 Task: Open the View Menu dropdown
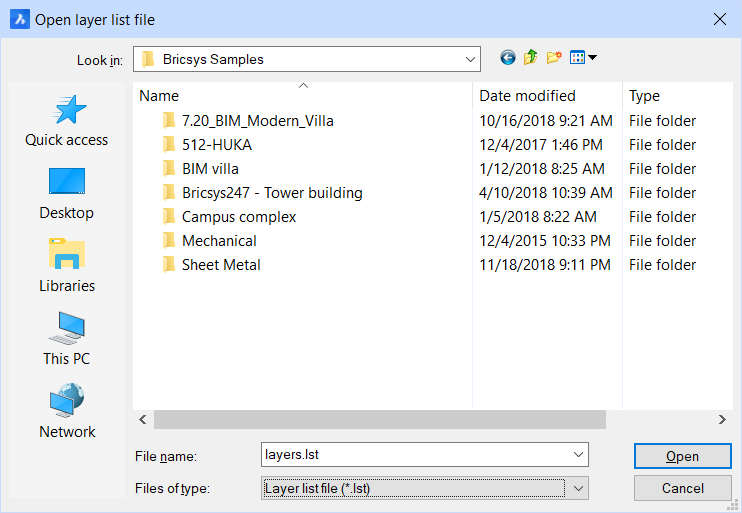(582, 58)
